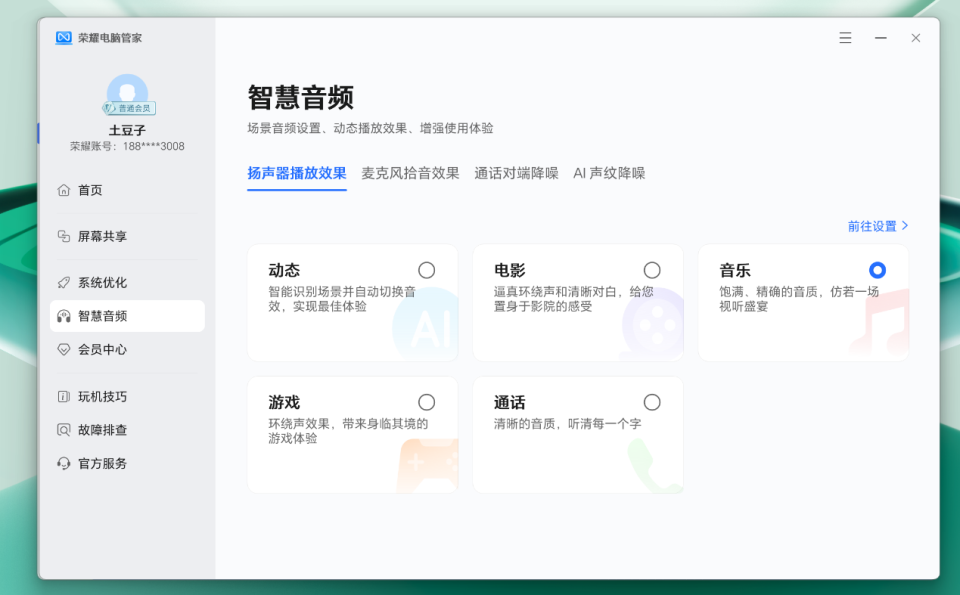The width and height of the screenshot is (960, 595).
Task: Open 官方服务 in the sidebar
Action: click(x=127, y=463)
